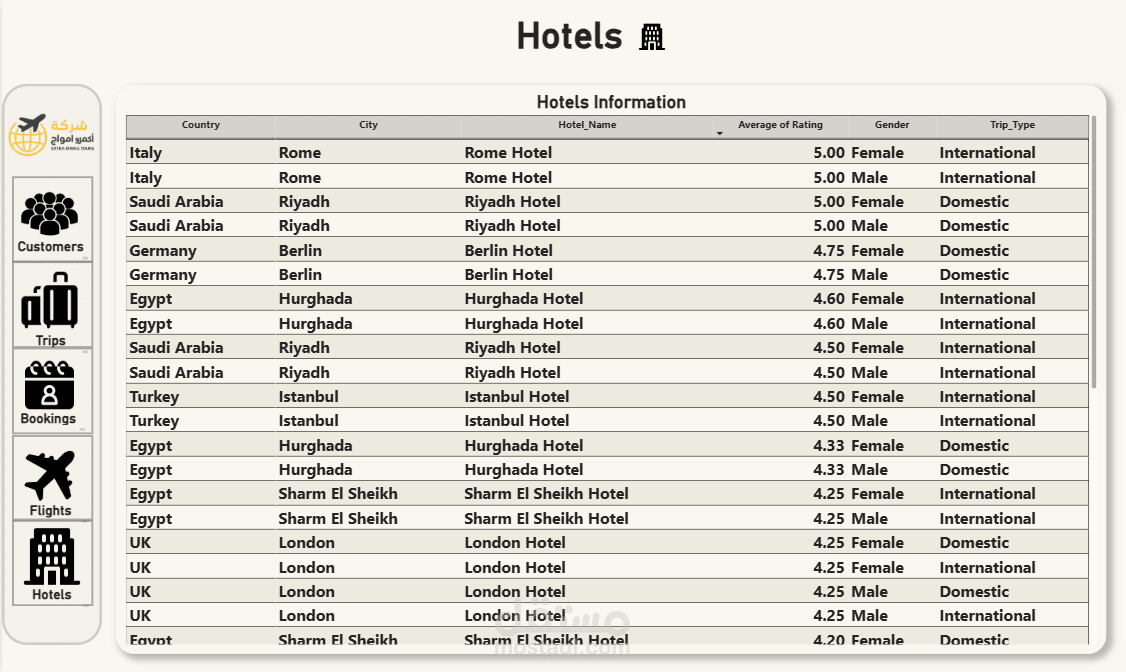Click the company airplane globe logo

pyautogui.click(x=52, y=134)
